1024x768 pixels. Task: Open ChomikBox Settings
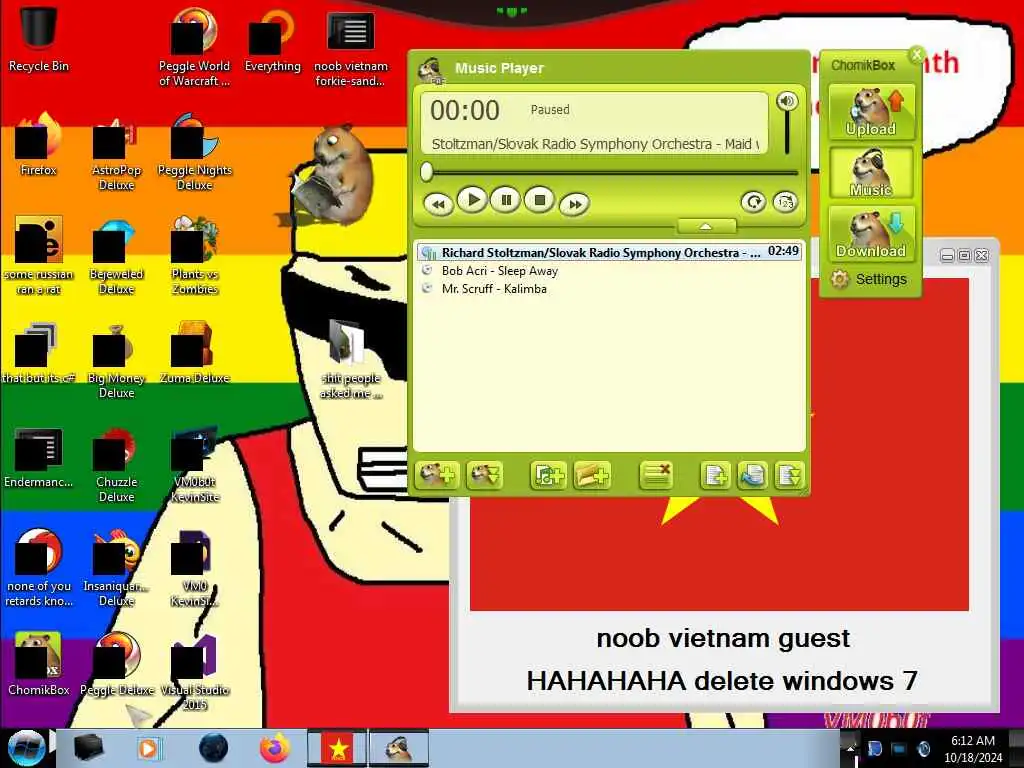(869, 280)
